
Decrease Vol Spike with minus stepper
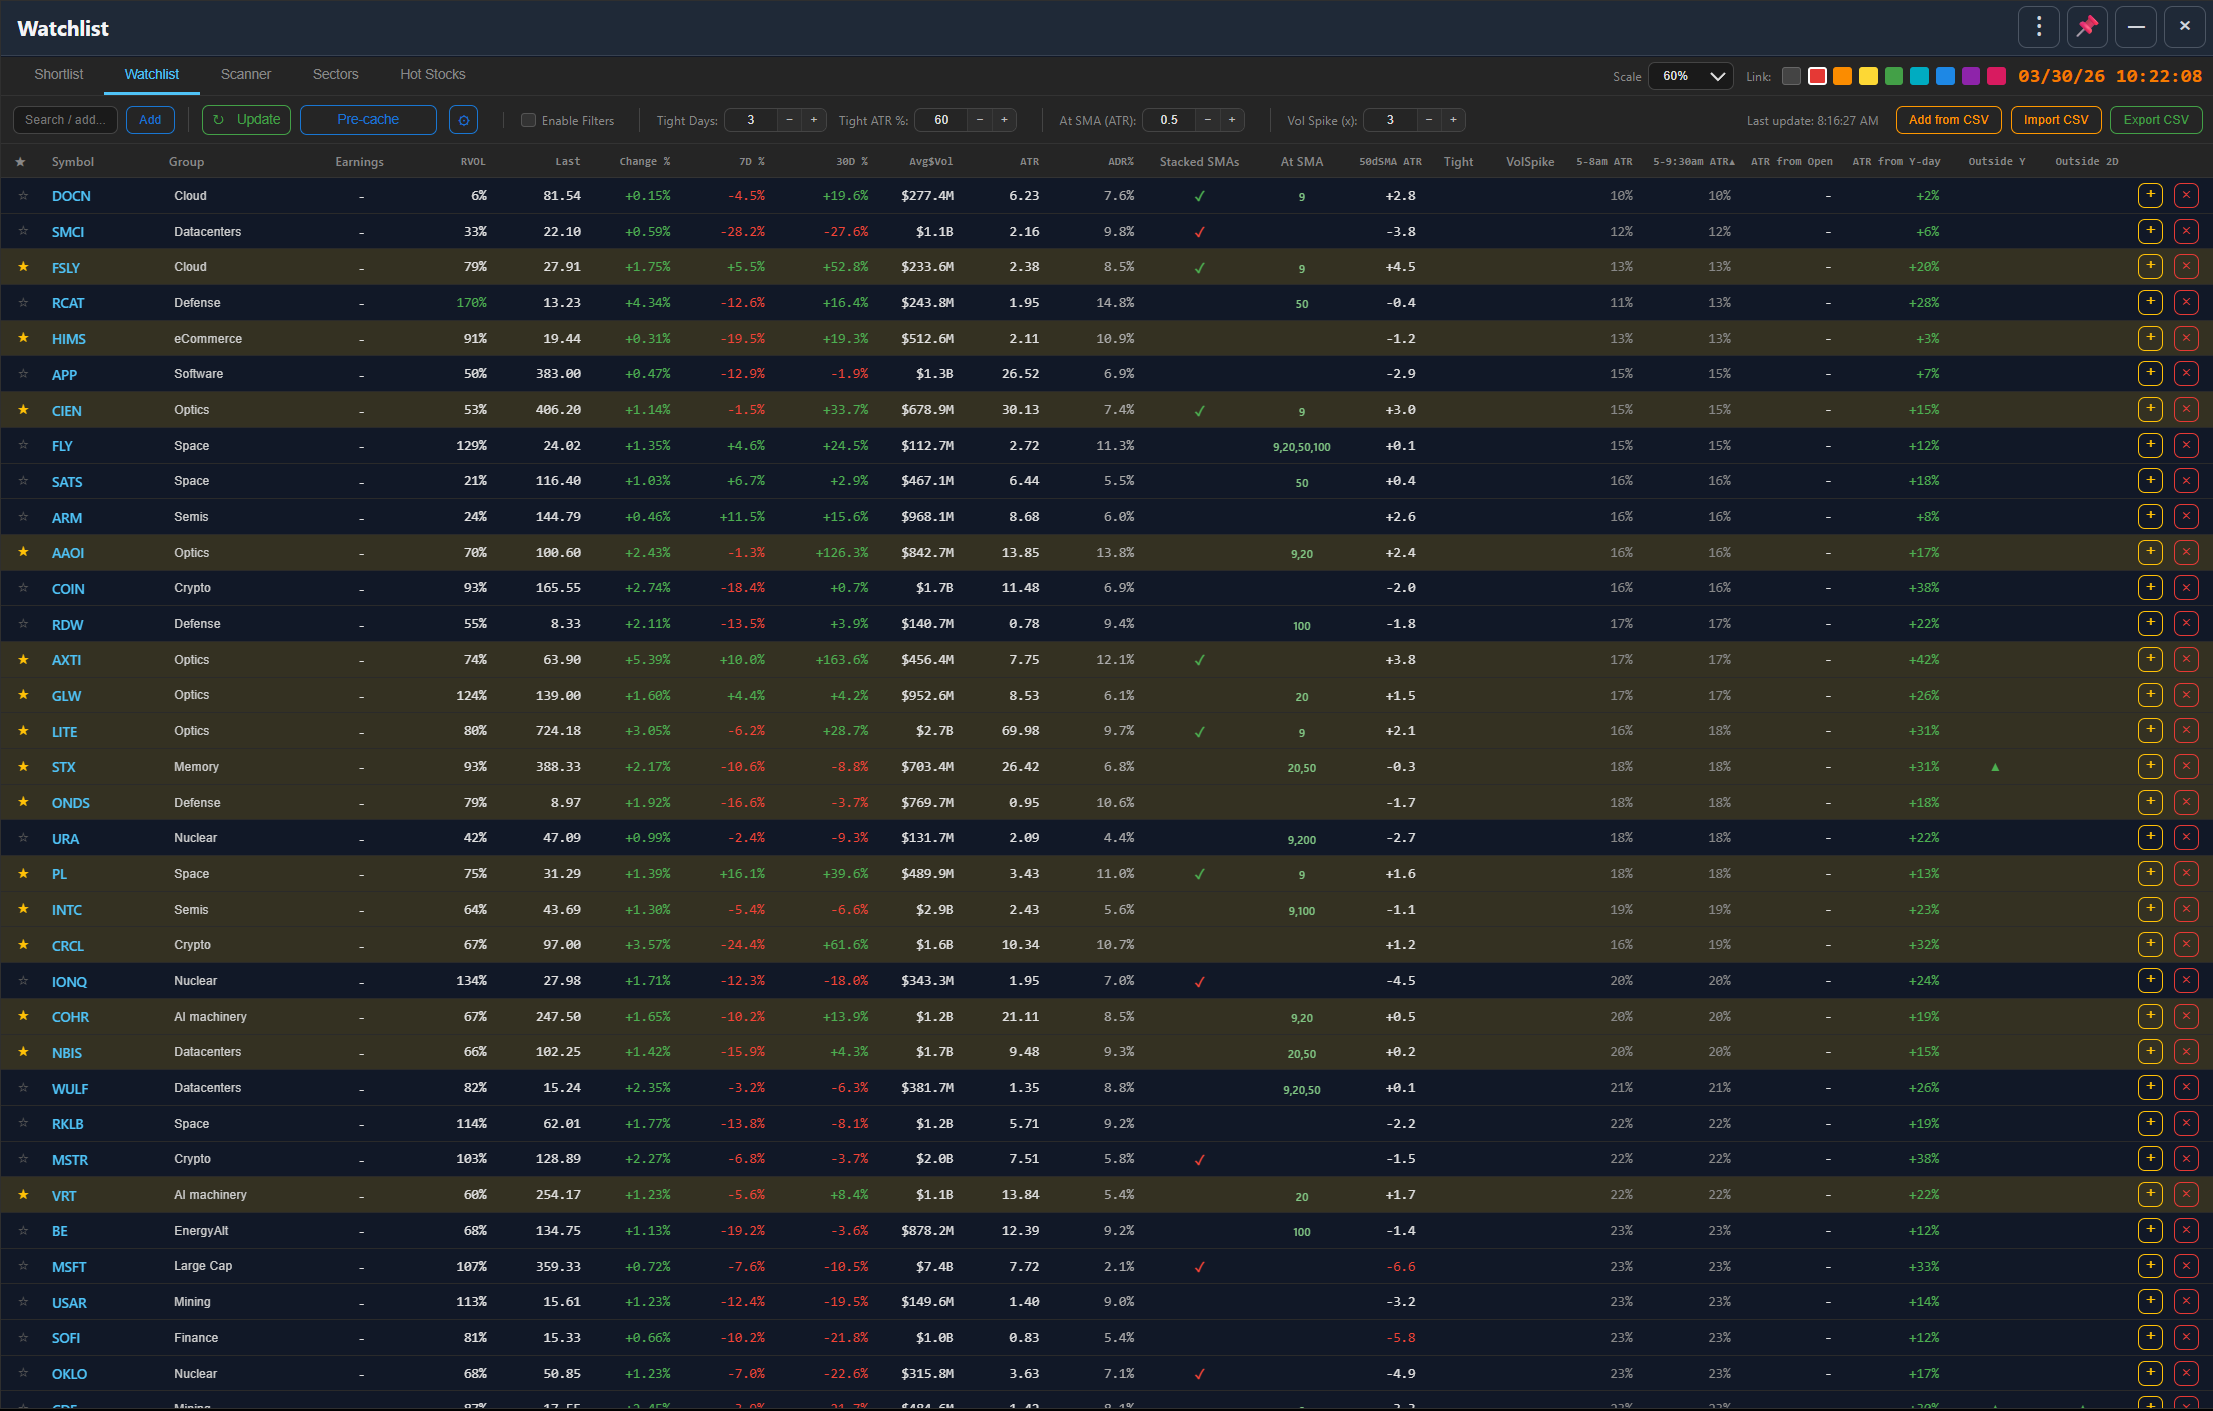point(1429,120)
